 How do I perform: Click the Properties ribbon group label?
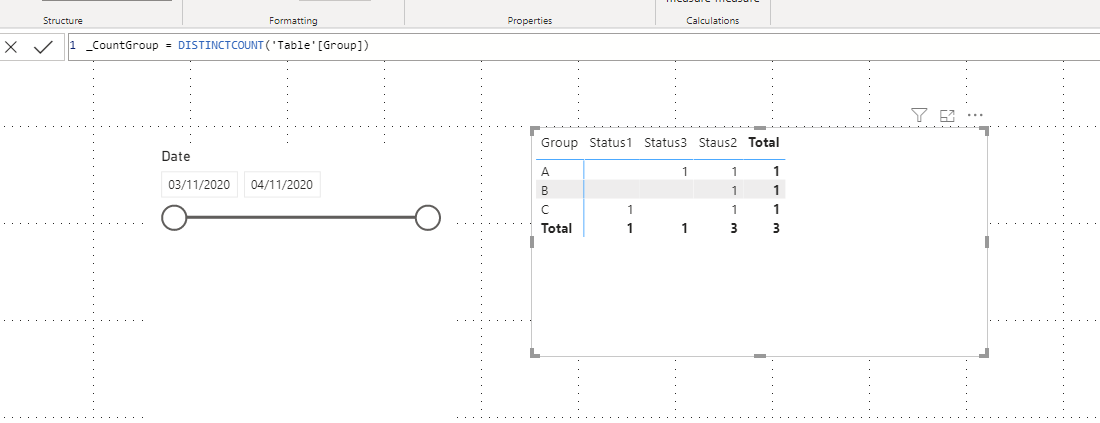coord(530,21)
